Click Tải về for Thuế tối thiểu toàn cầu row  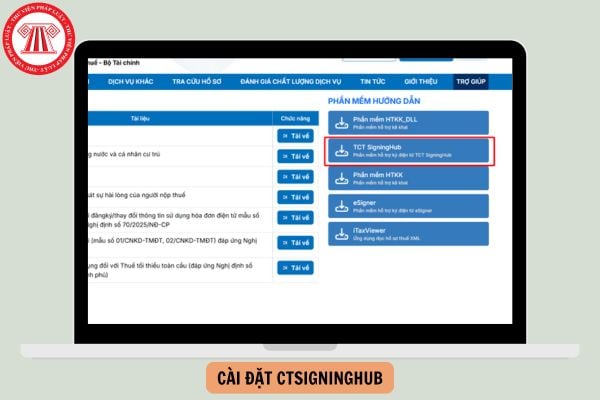coord(295,268)
